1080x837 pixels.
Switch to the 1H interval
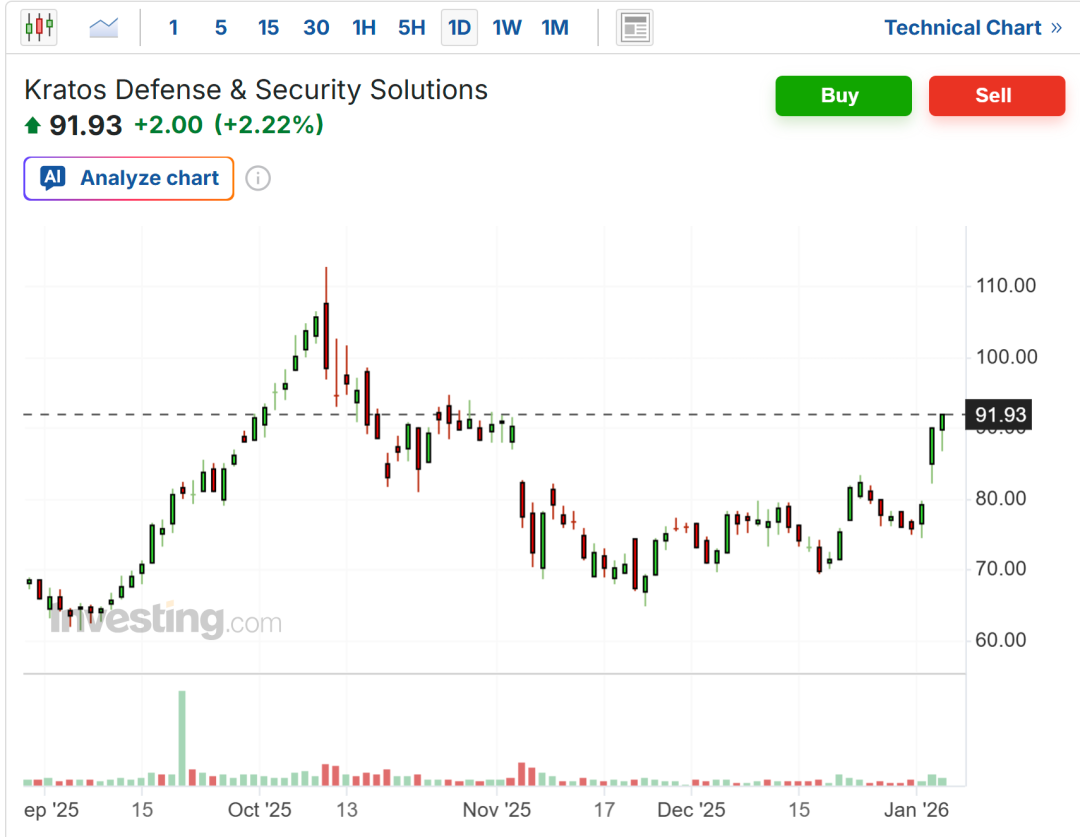tap(364, 28)
